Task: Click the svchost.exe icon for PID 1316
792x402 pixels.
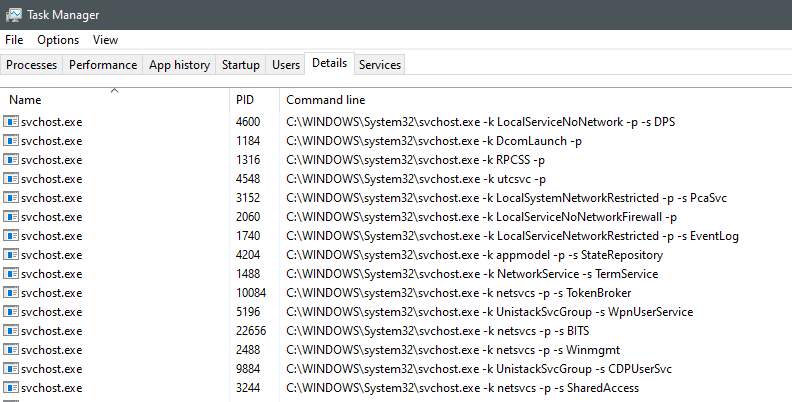Action: (x=11, y=160)
